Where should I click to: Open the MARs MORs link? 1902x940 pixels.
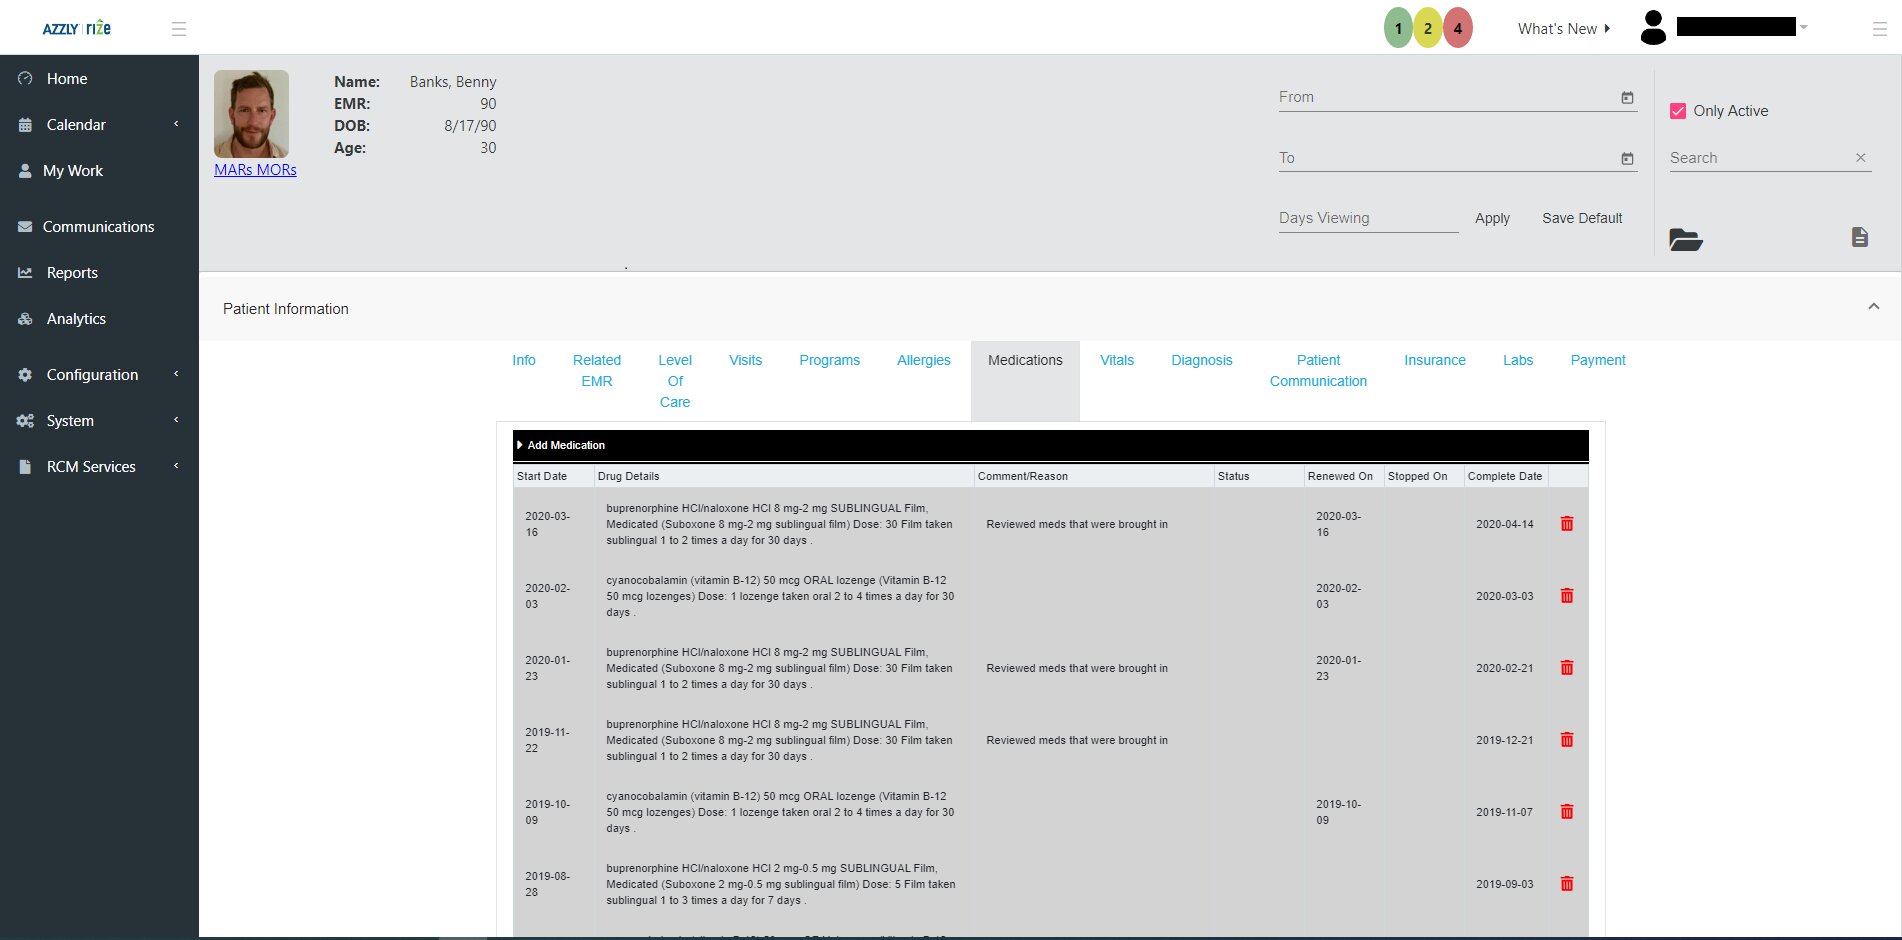[x=255, y=170]
